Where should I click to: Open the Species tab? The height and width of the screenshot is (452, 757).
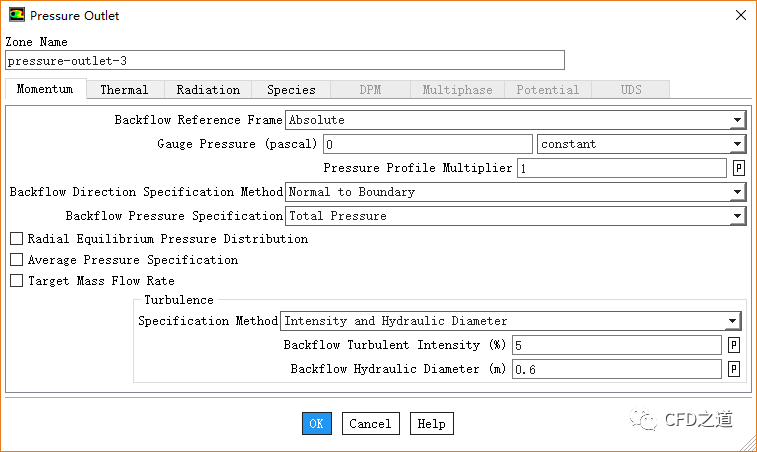291,90
